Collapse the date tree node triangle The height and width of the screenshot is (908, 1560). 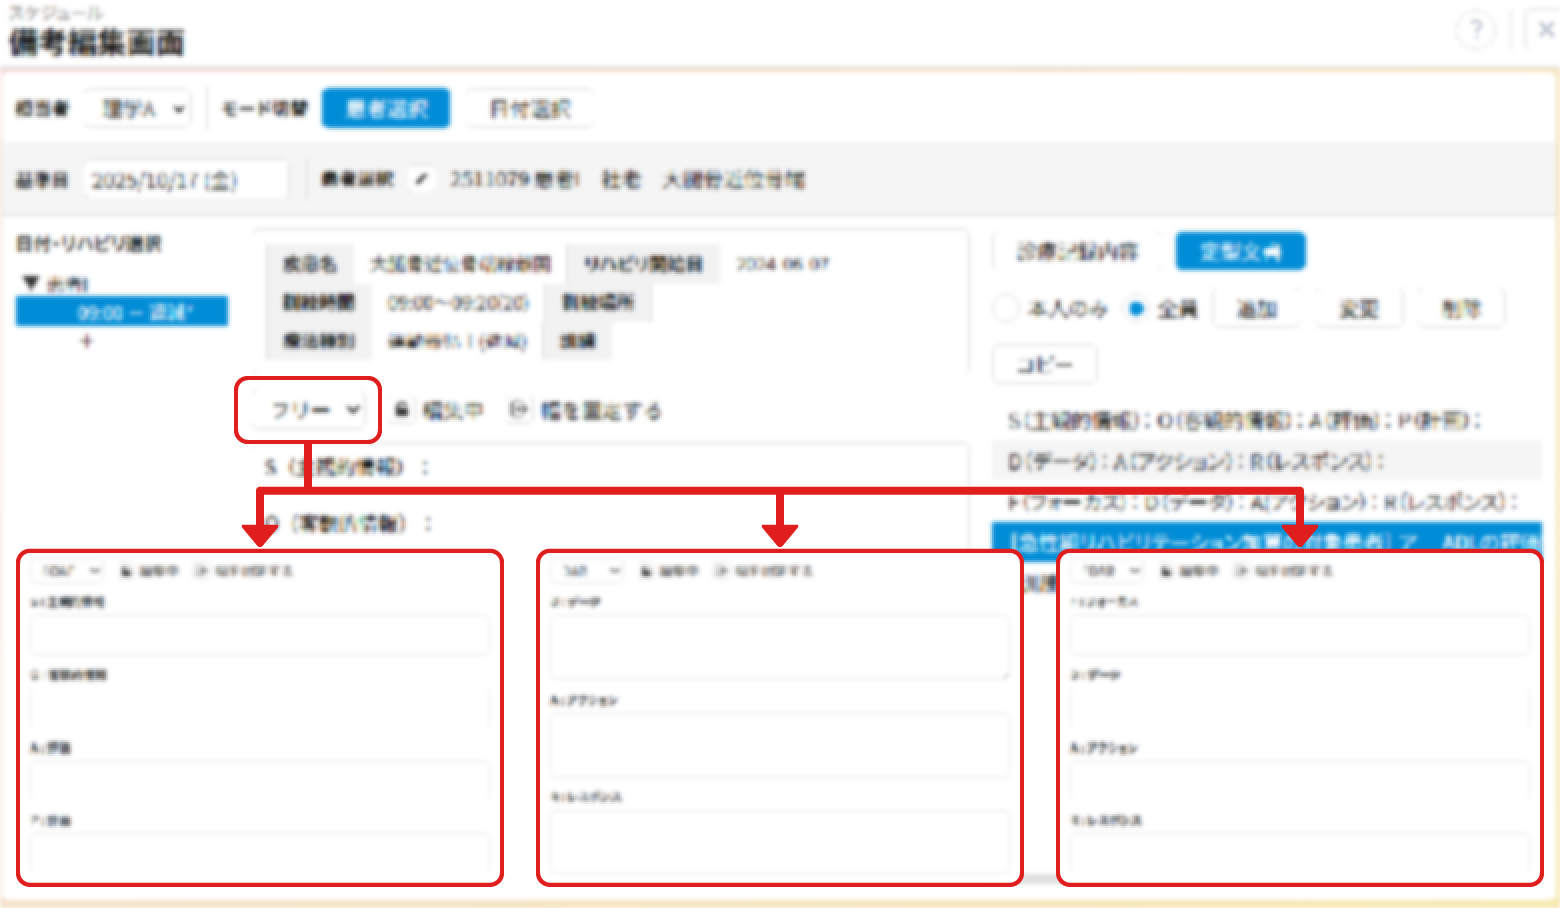click(31, 284)
